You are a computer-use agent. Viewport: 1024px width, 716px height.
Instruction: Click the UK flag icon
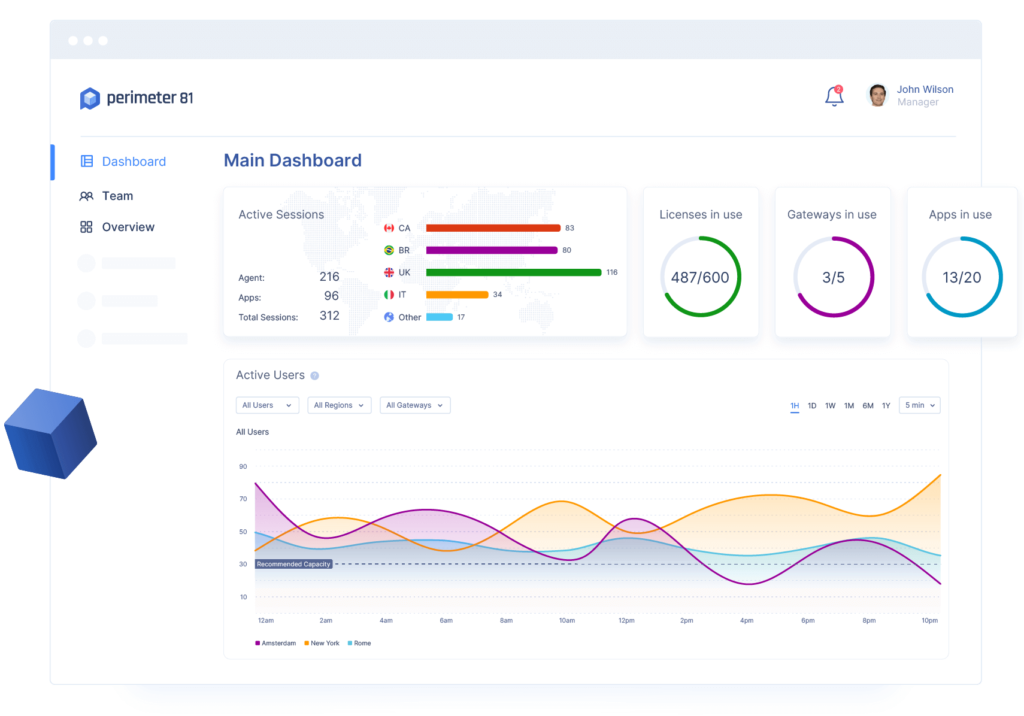tap(388, 272)
